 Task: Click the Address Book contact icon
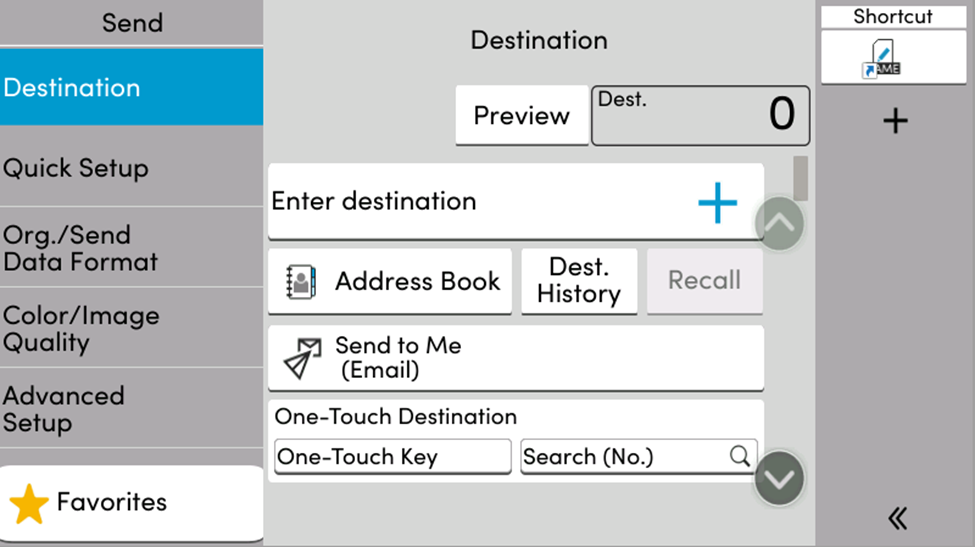pos(301,282)
